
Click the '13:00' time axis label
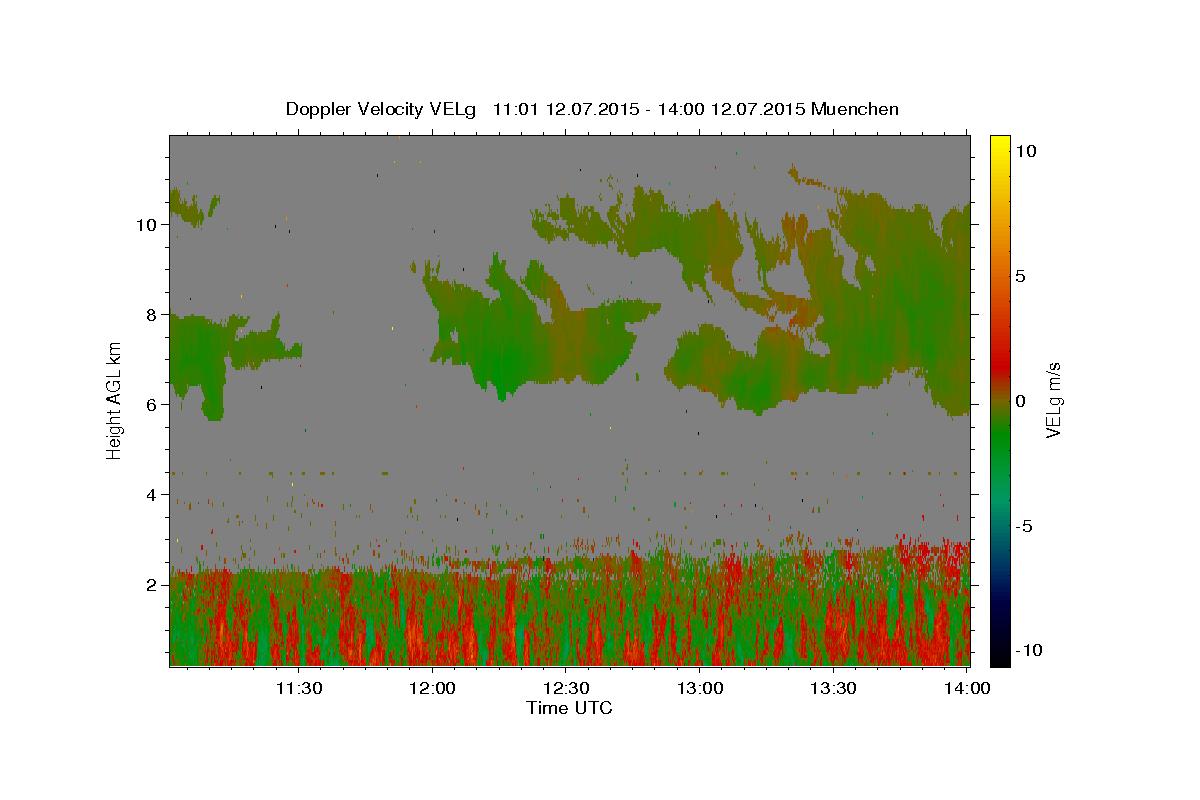699,688
